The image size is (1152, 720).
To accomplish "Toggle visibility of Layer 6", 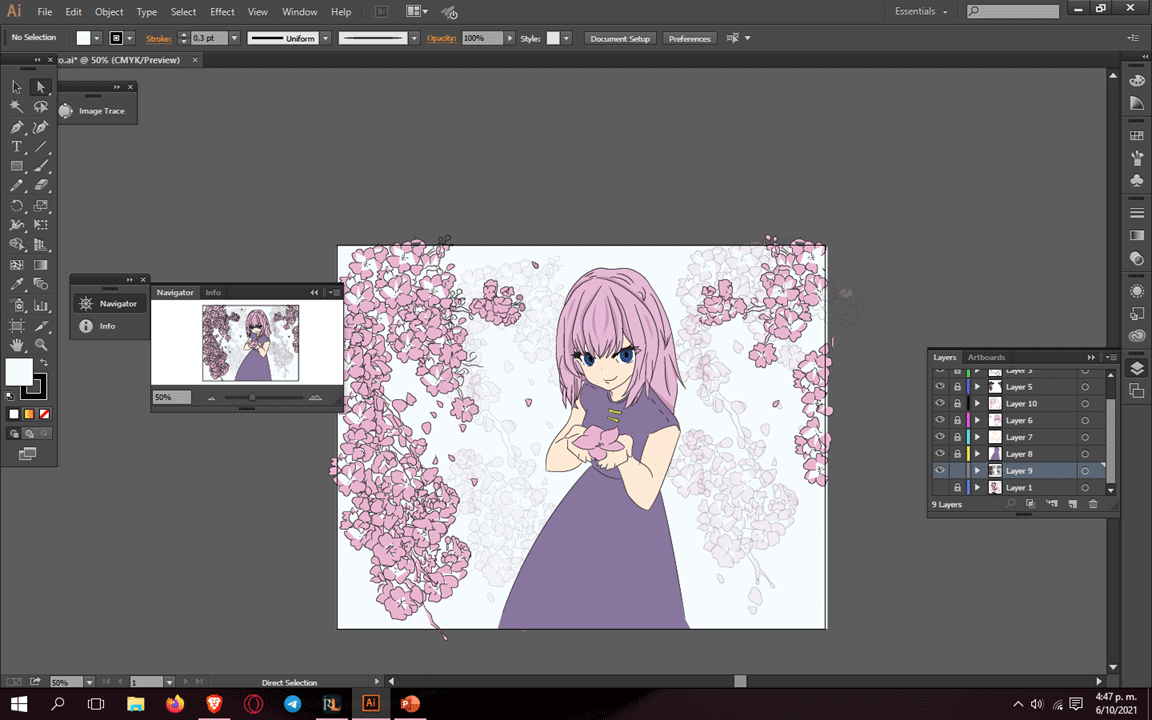I will click(940, 420).
